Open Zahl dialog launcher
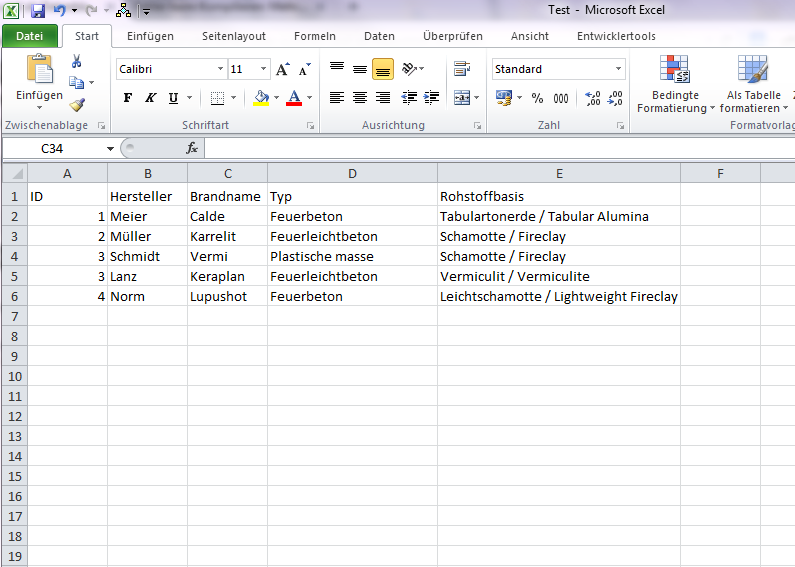This screenshot has width=795, height=567. [620, 126]
